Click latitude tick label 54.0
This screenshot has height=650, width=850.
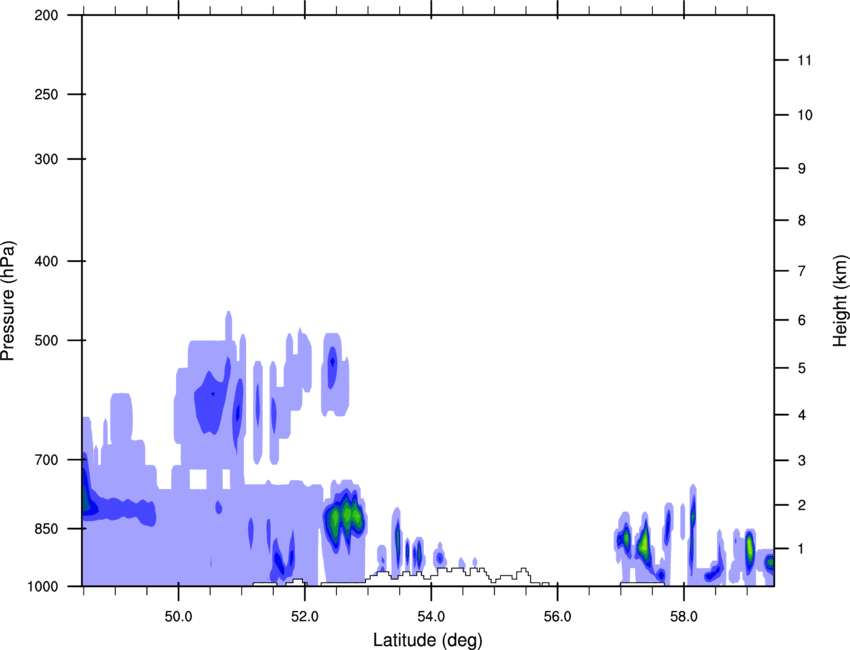(431, 617)
